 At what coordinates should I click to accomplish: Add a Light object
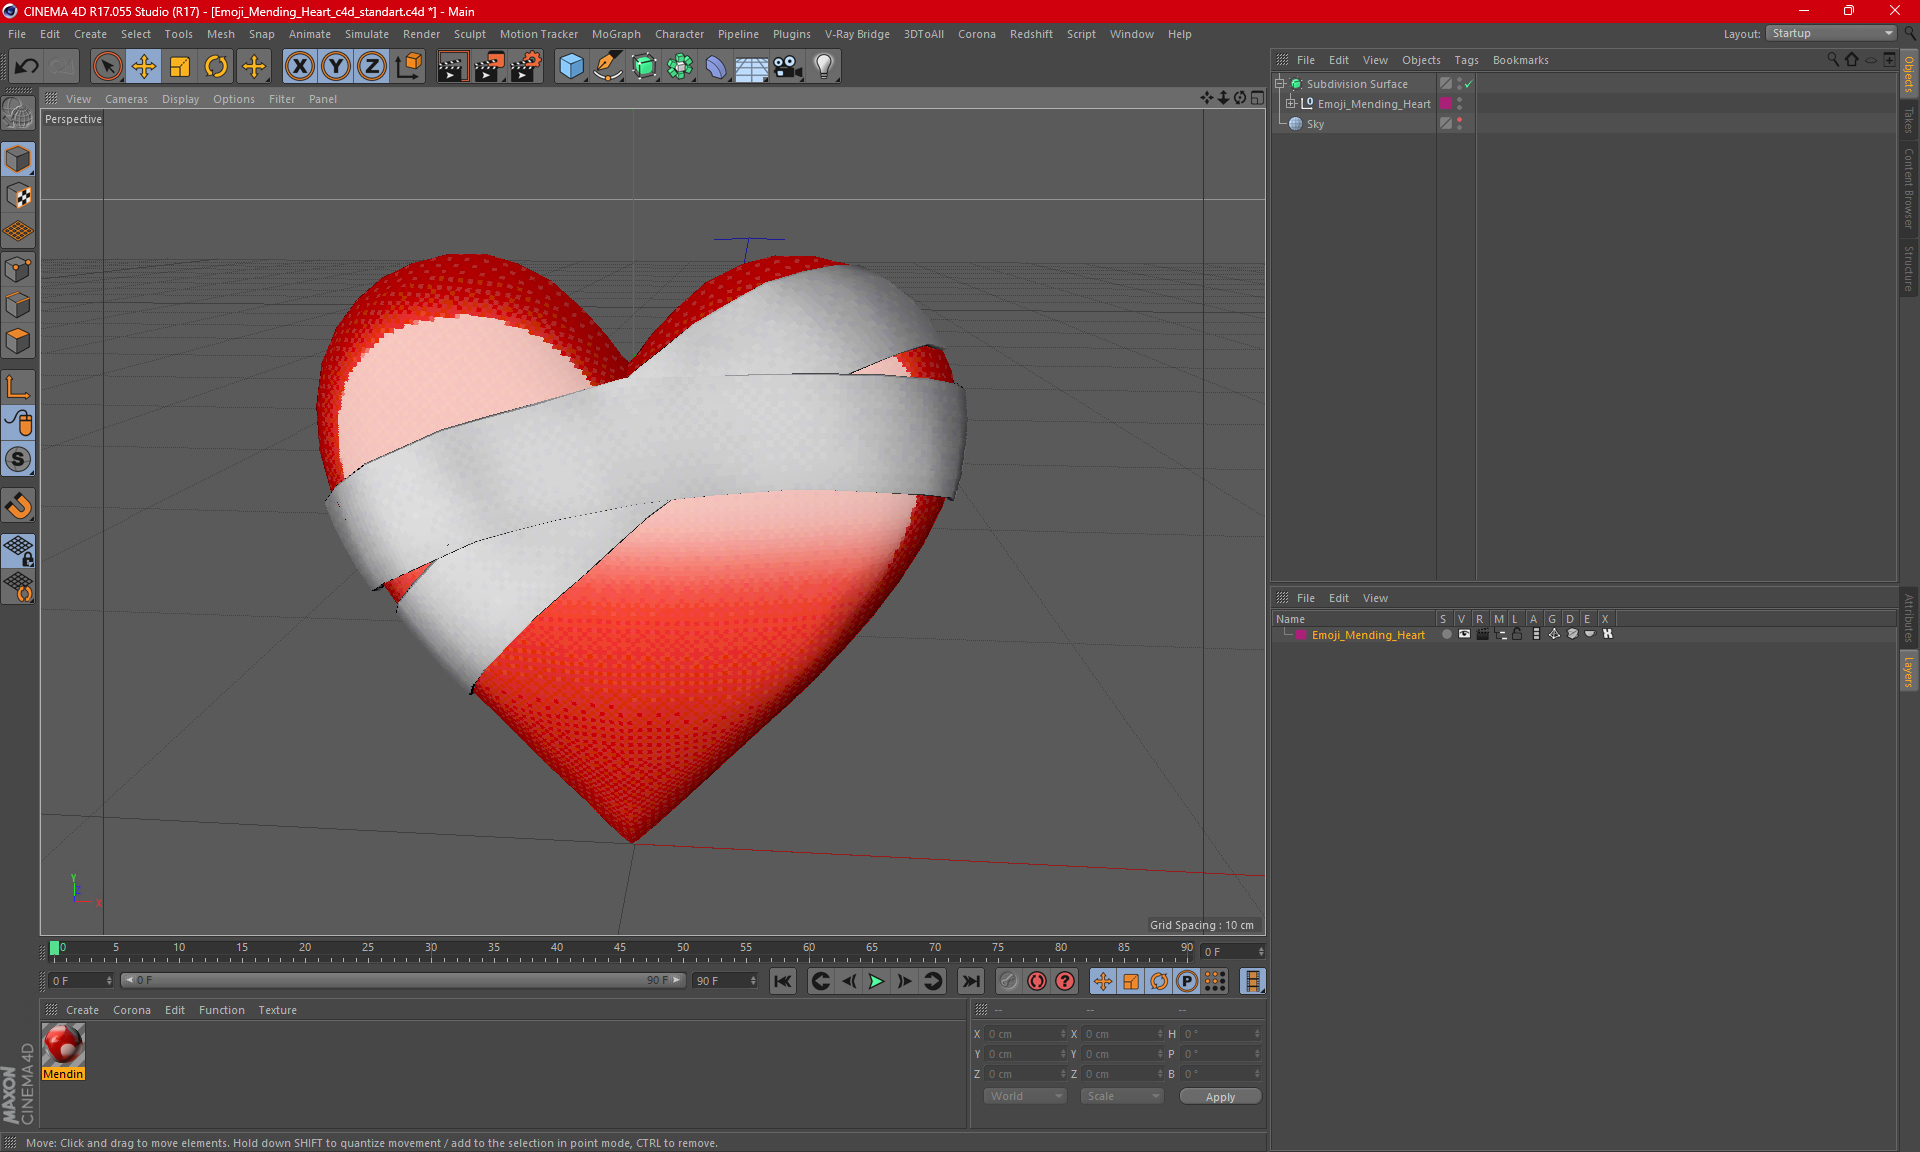(x=824, y=67)
